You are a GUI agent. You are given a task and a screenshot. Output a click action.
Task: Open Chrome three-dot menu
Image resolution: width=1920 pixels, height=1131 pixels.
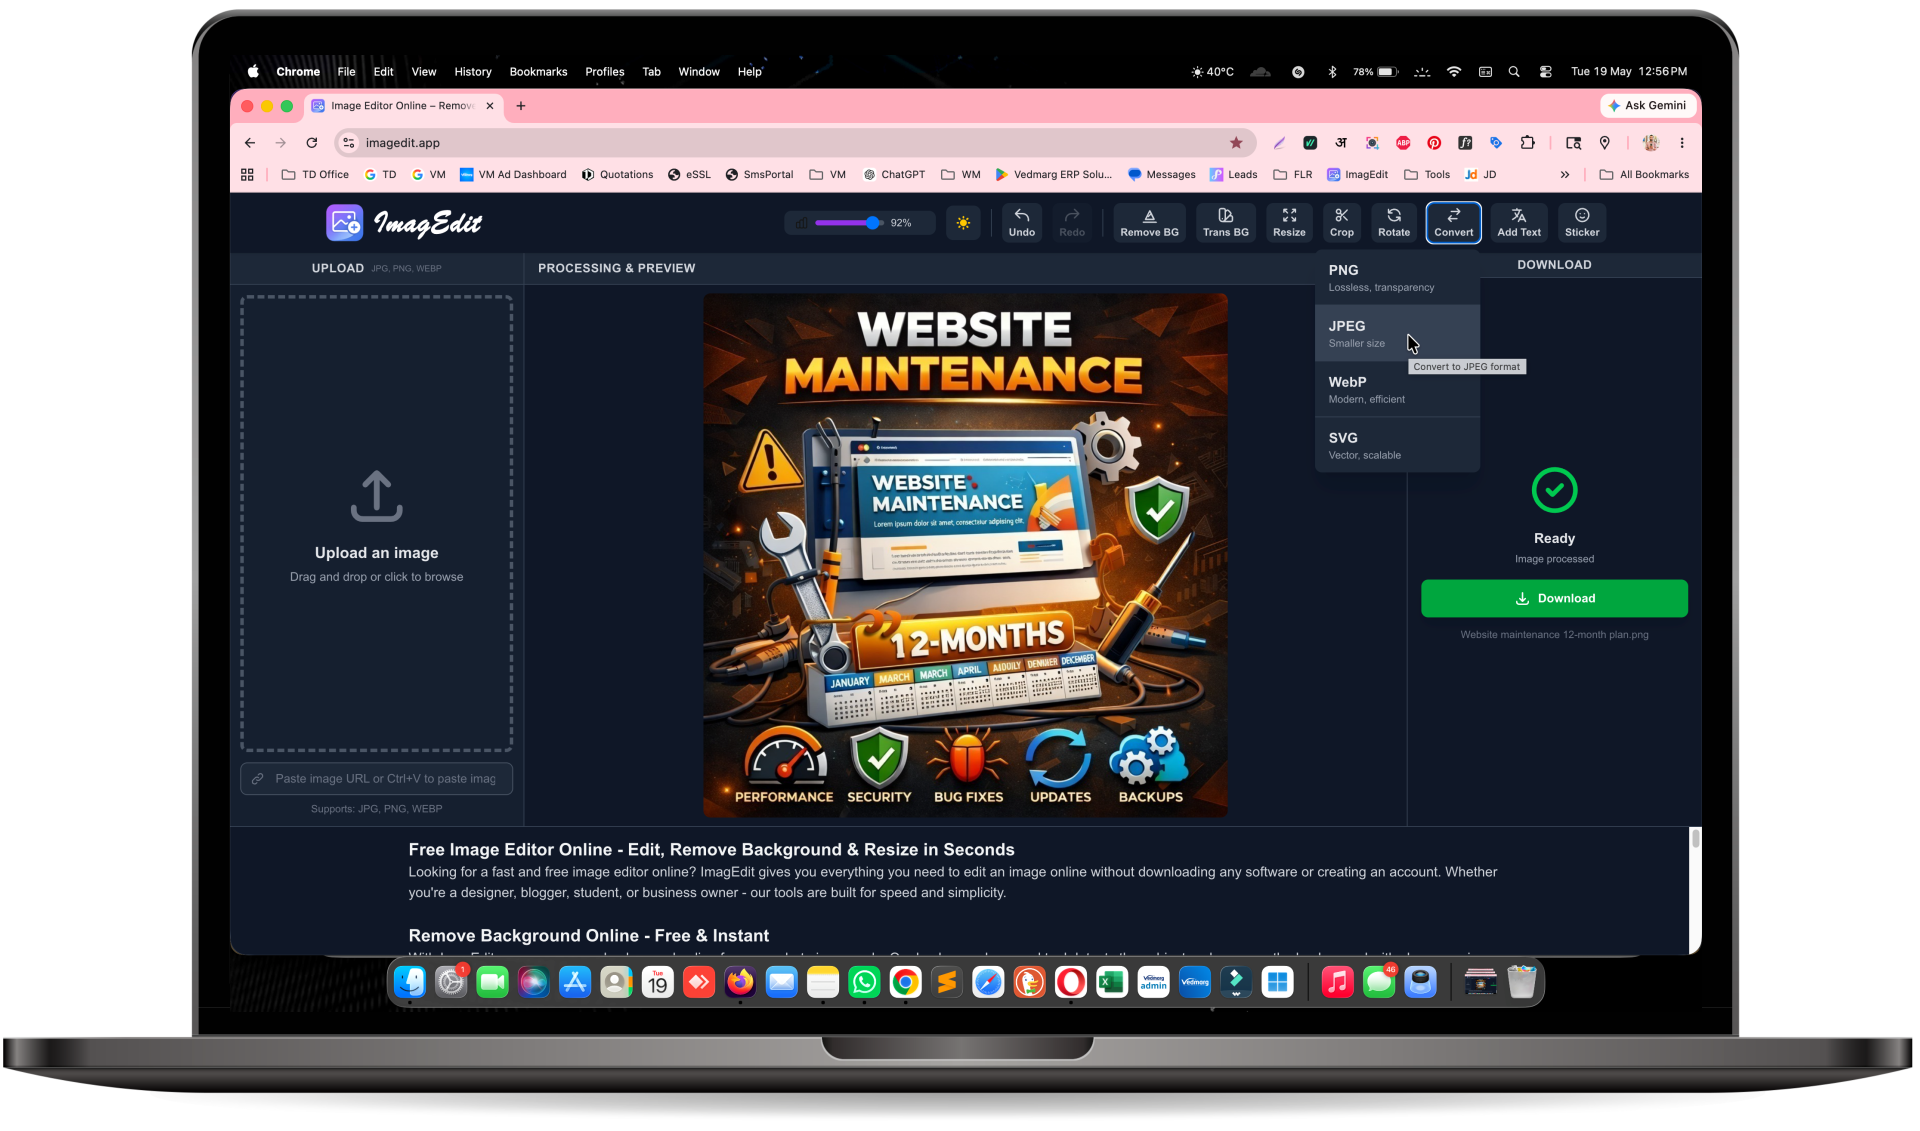[x=1682, y=143]
